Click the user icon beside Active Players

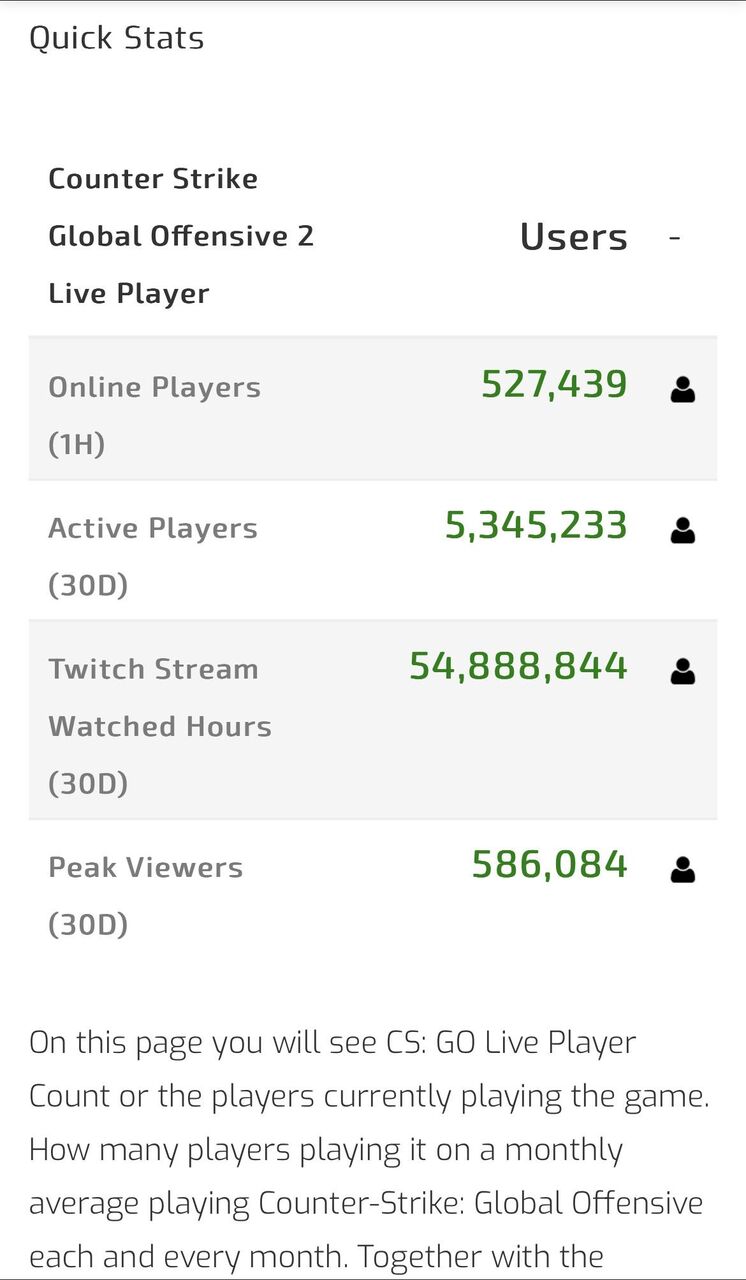(x=683, y=530)
